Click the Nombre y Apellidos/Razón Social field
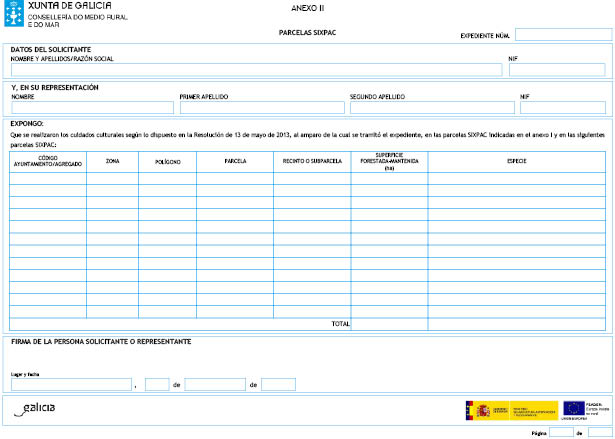The height and width of the screenshot is (439, 615). pyautogui.click(x=256, y=70)
